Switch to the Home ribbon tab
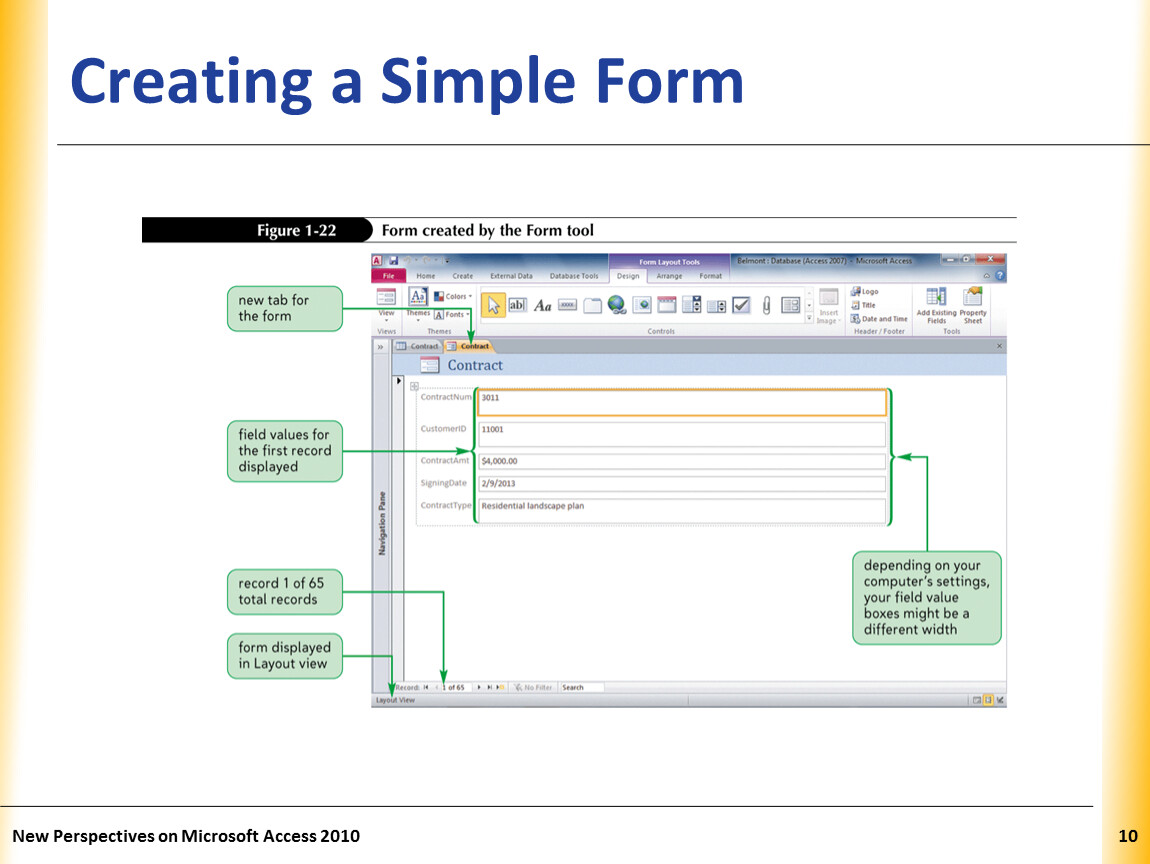 pos(425,277)
